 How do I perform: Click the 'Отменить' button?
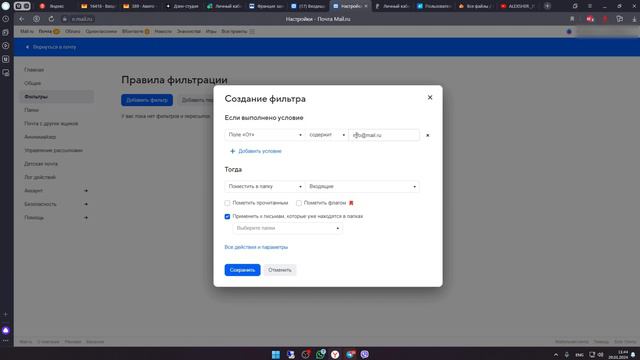280,270
